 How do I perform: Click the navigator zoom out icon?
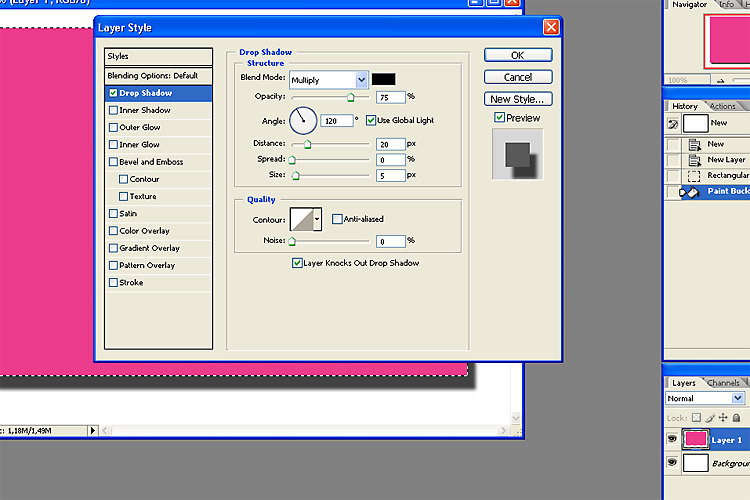click(x=720, y=80)
